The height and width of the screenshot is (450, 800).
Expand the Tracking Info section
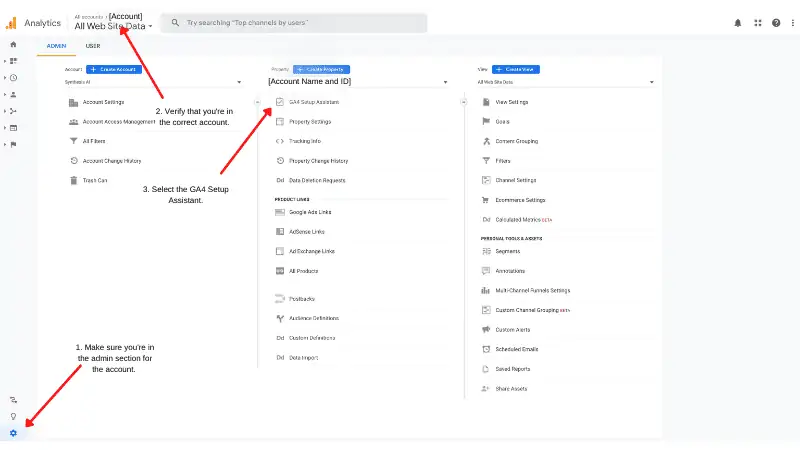click(305, 141)
